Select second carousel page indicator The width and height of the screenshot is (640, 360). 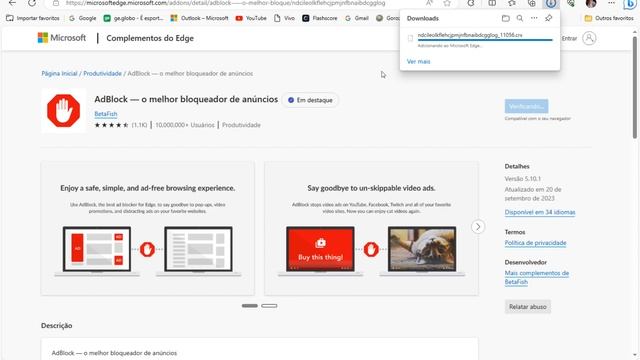(x=269, y=306)
